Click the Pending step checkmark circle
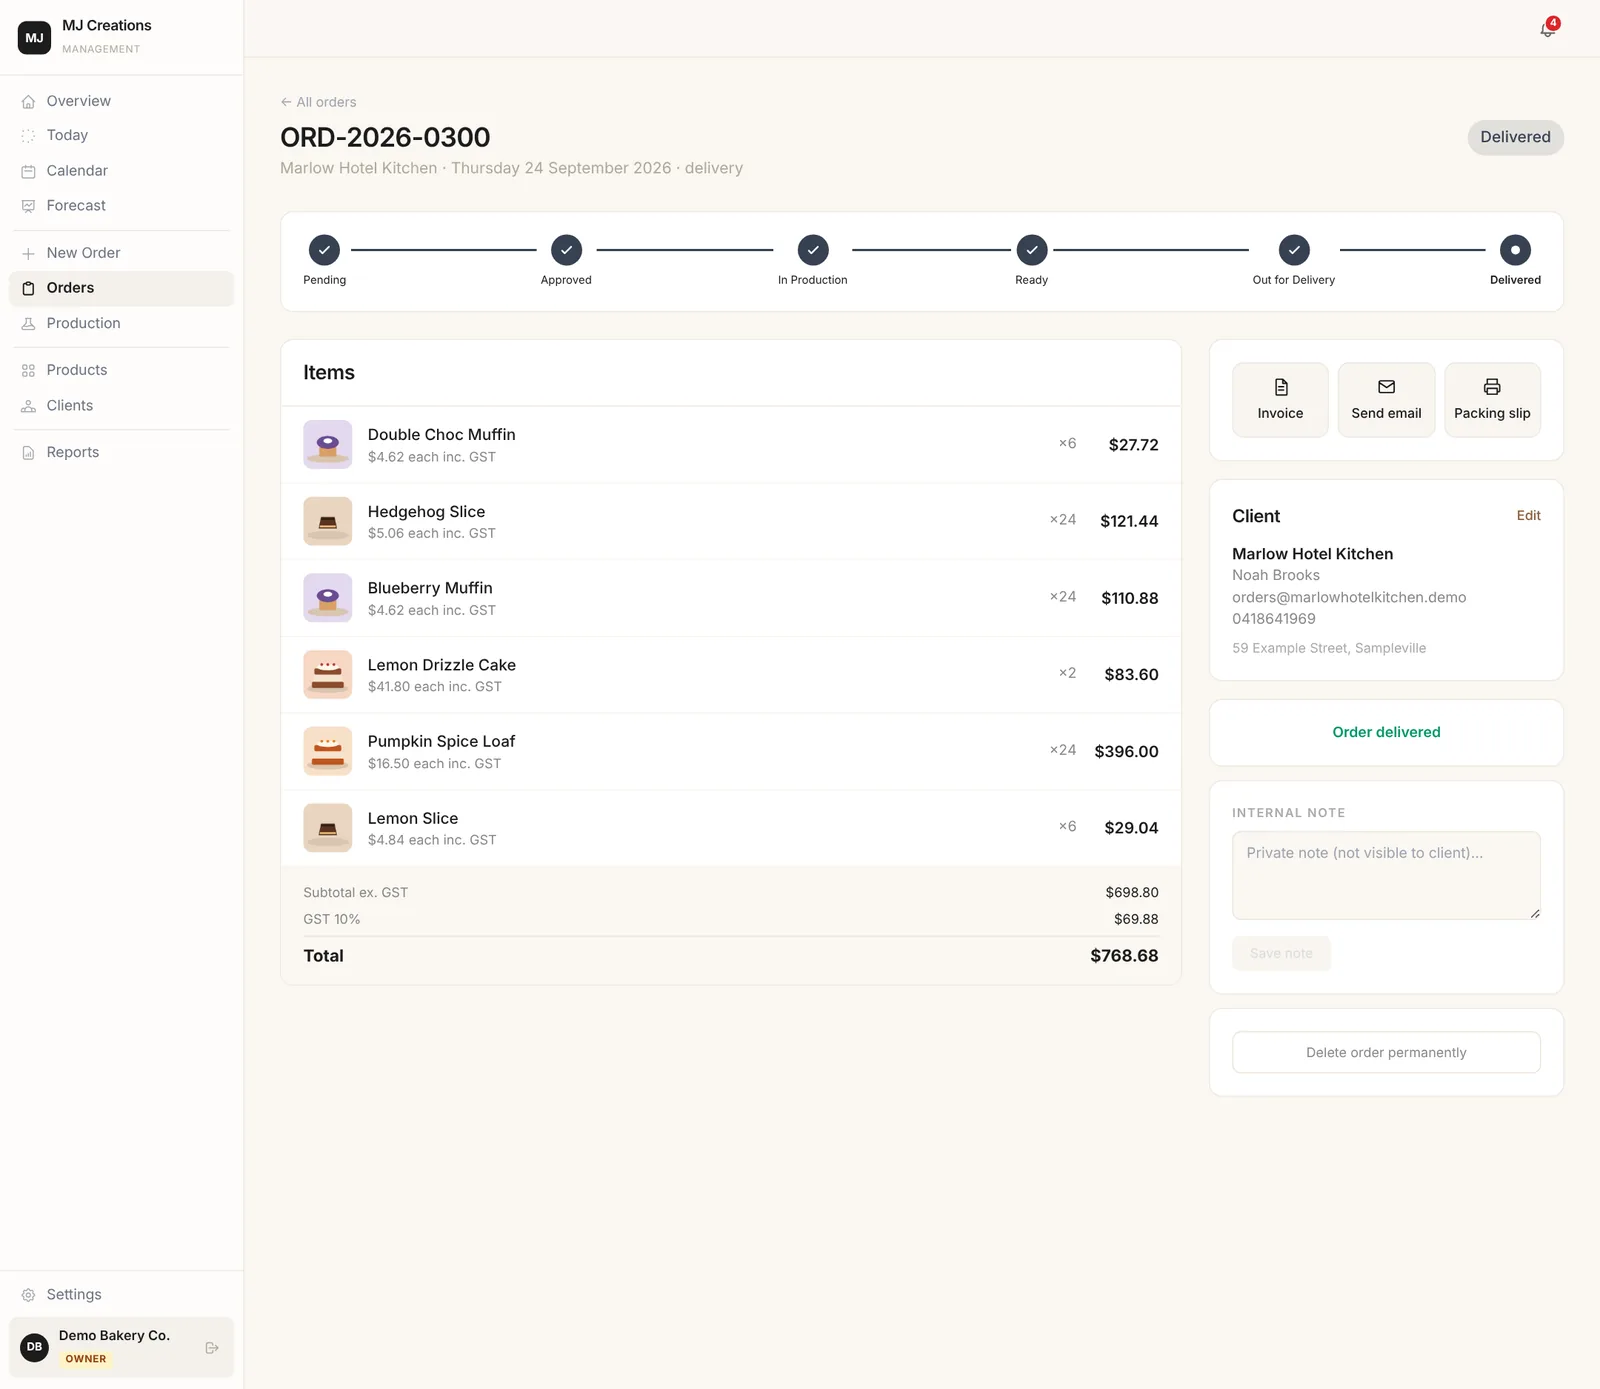Image resolution: width=1600 pixels, height=1389 pixels. [324, 250]
